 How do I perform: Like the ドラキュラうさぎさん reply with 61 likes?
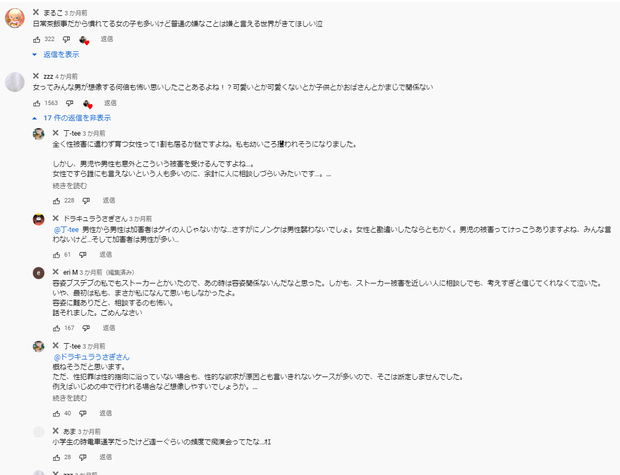point(57,255)
